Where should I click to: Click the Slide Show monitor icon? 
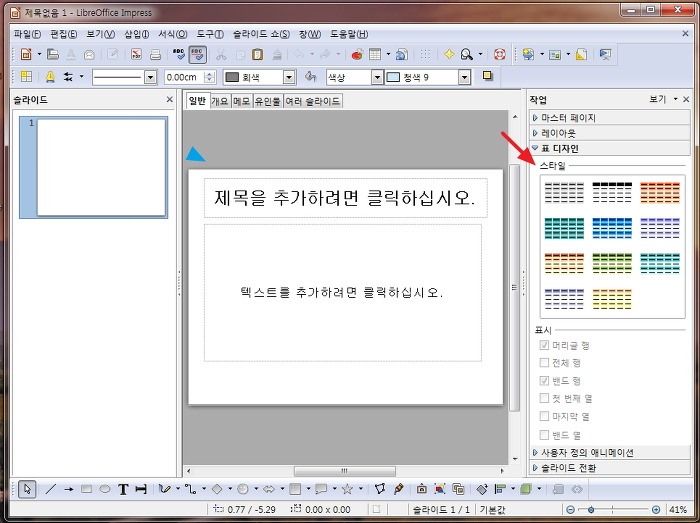[x=605, y=54]
